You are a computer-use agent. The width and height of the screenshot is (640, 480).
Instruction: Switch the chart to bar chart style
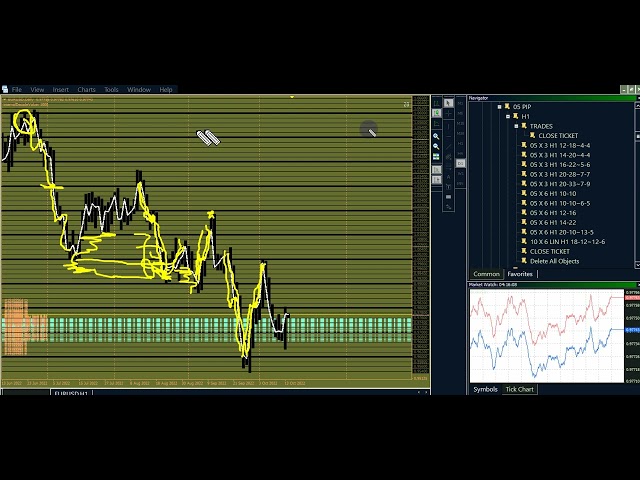[x=436, y=103]
